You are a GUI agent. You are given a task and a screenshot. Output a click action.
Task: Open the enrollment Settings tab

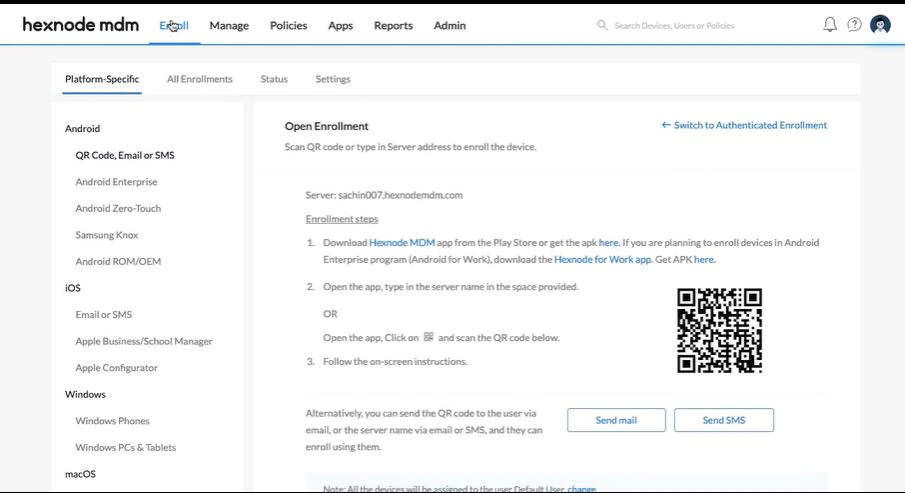click(x=333, y=79)
